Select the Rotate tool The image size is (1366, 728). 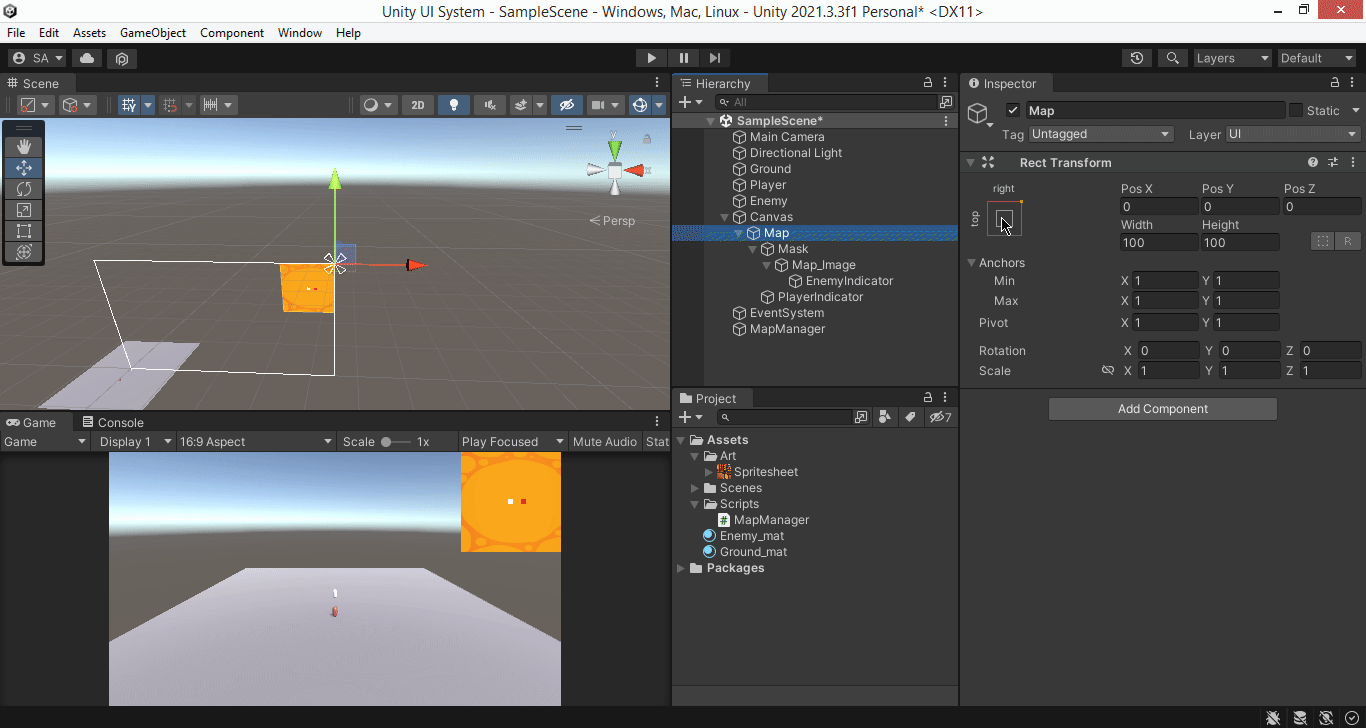pos(22,188)
